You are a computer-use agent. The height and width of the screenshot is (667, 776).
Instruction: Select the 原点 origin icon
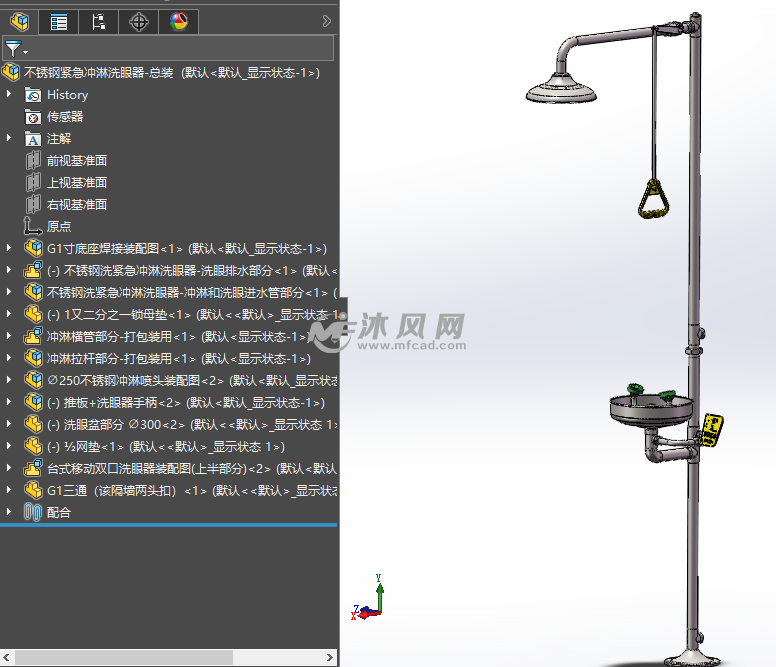[x=33, y=226]
